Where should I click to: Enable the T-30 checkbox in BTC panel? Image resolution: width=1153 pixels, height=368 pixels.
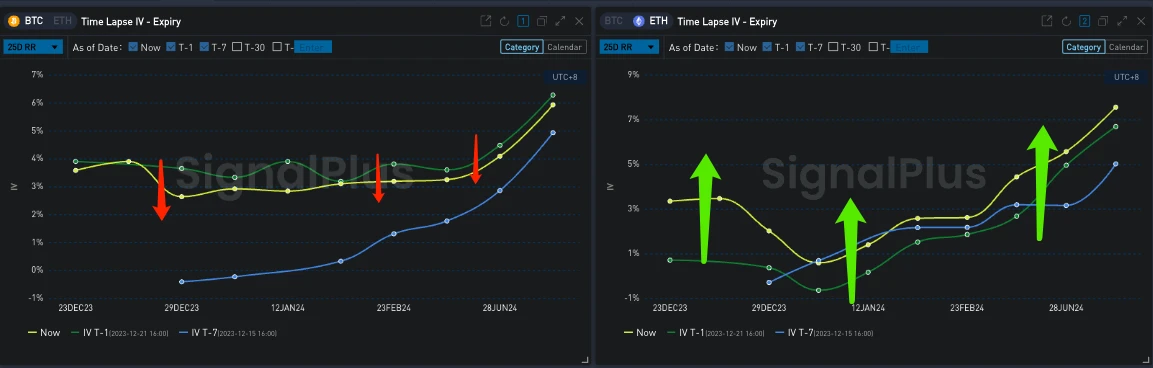coord(237,47)
